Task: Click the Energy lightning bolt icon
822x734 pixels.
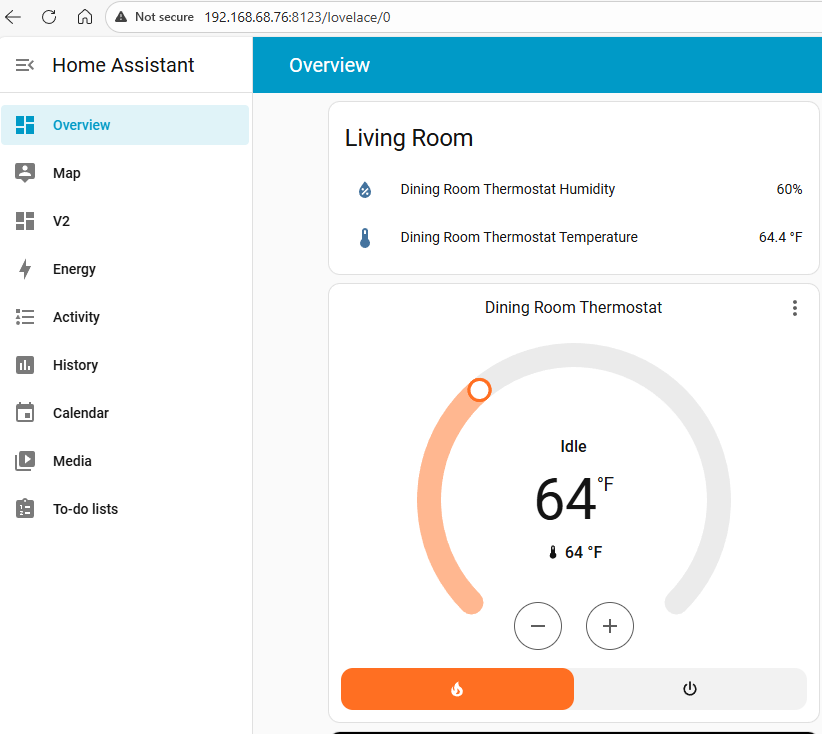Action: tap(25, 269)
